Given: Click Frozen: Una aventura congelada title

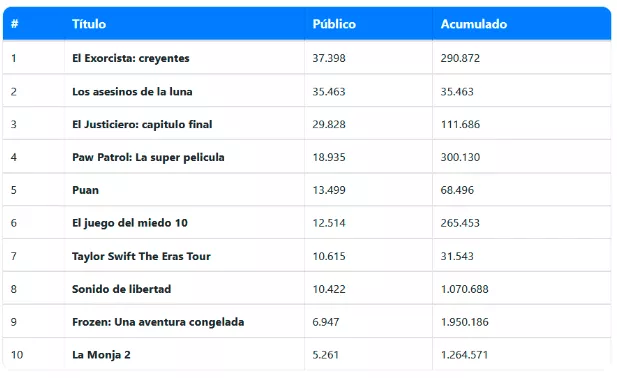Looking at the screenshot, I should click(158, 322).
